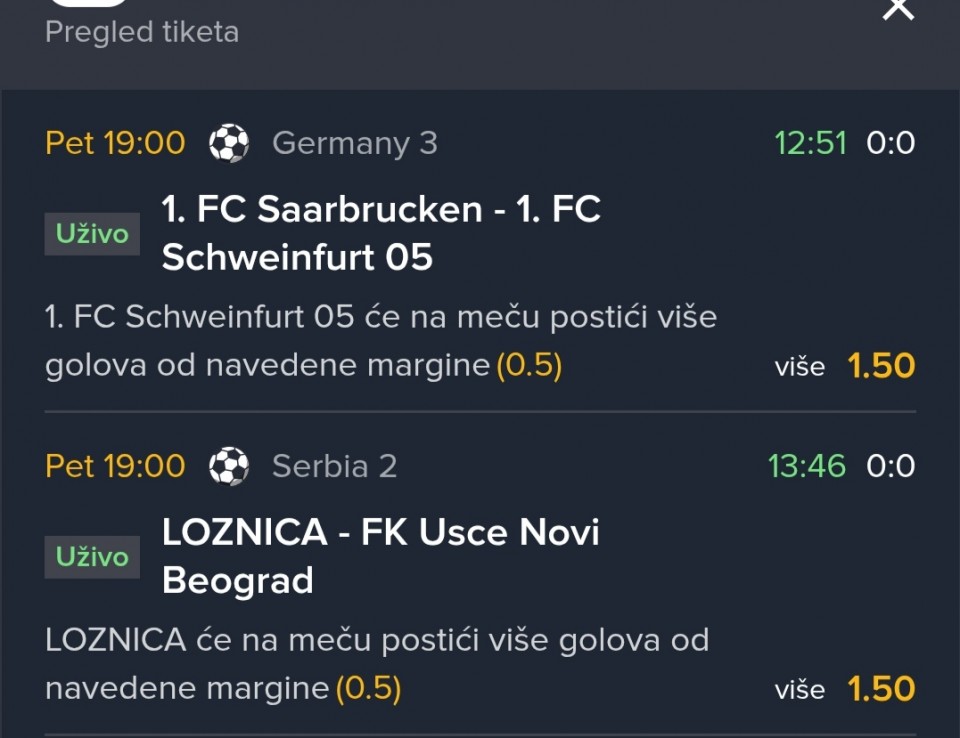Click the 1.50 odds for the Schweinfurt bet
The image size is (960, 738).
[881, 366]
